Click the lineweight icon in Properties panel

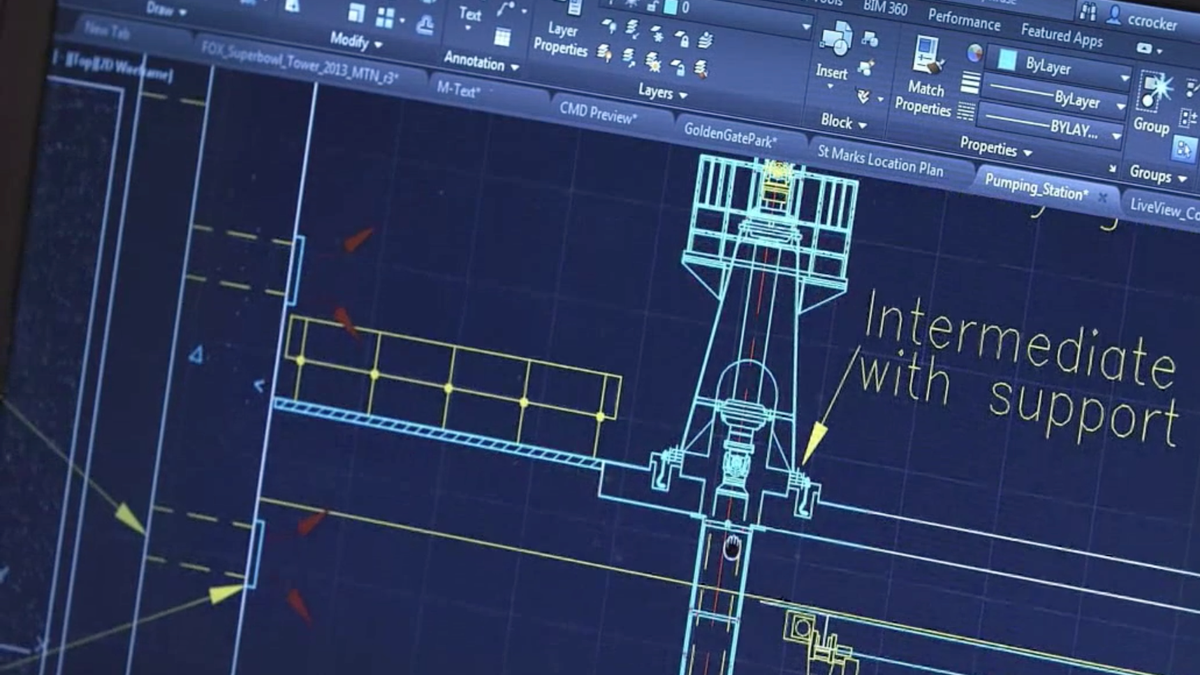pyautogui.click(x=970, y=82)
